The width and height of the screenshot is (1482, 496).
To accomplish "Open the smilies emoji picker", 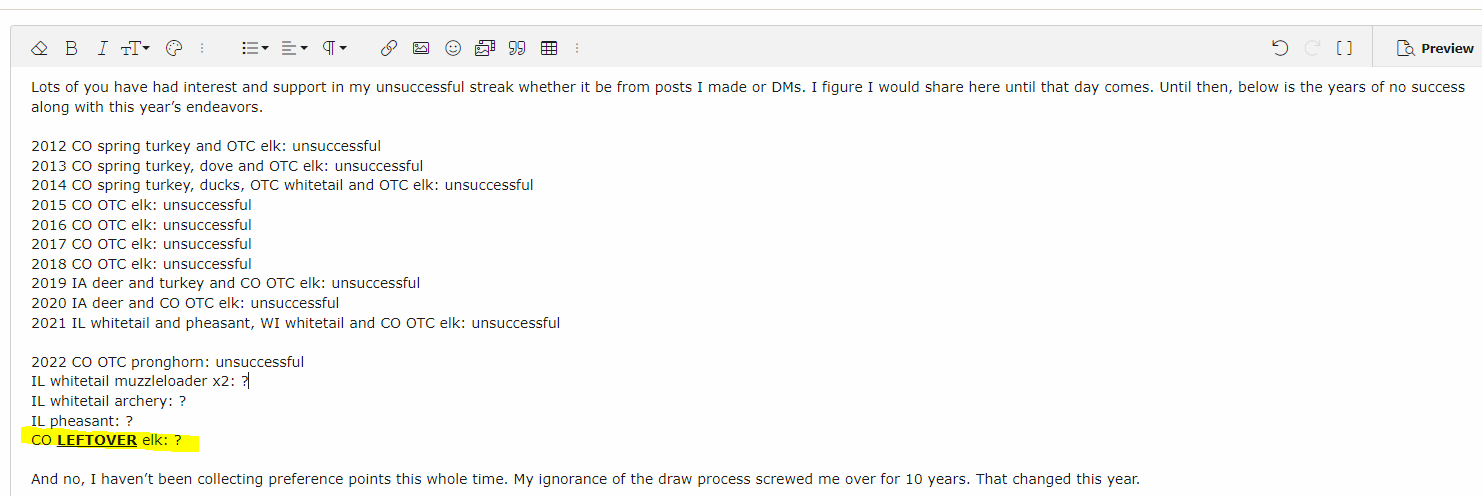I will click(x=453, y=48).
